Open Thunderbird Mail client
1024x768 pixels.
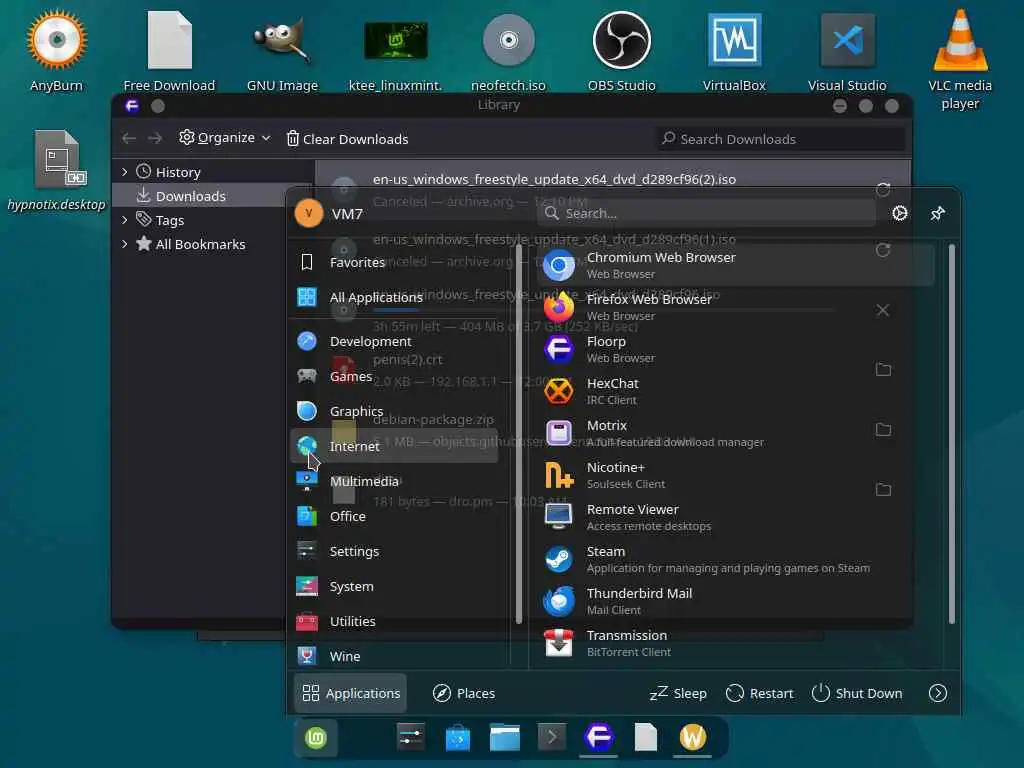(x=735, y=601)
